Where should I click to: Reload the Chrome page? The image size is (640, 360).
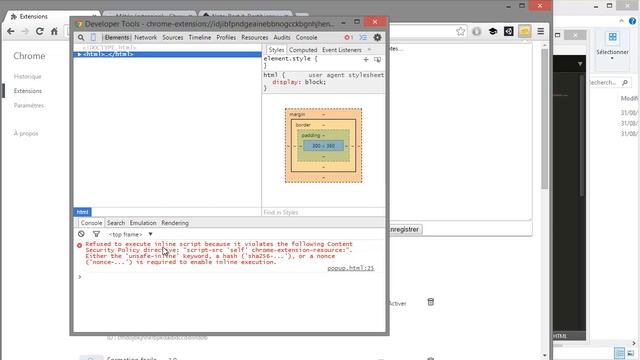pos(39,31)
